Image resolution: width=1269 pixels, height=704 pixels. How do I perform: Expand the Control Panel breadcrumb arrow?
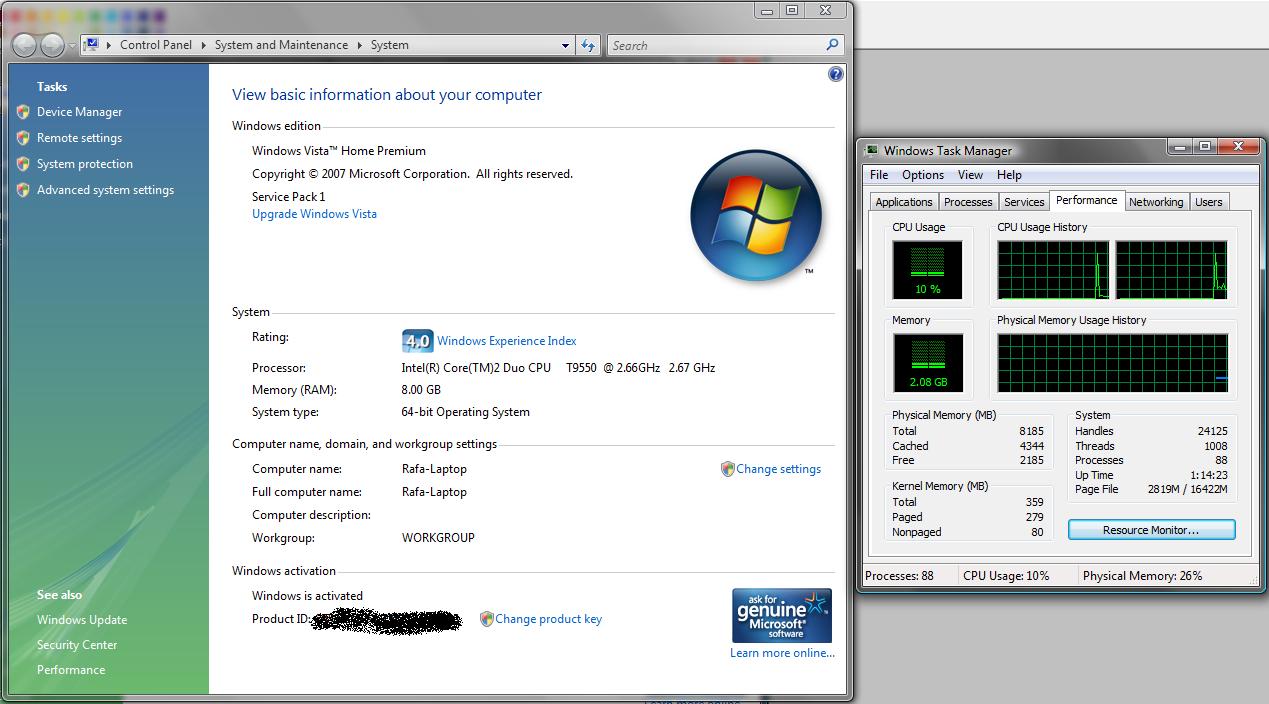(204, 45)
